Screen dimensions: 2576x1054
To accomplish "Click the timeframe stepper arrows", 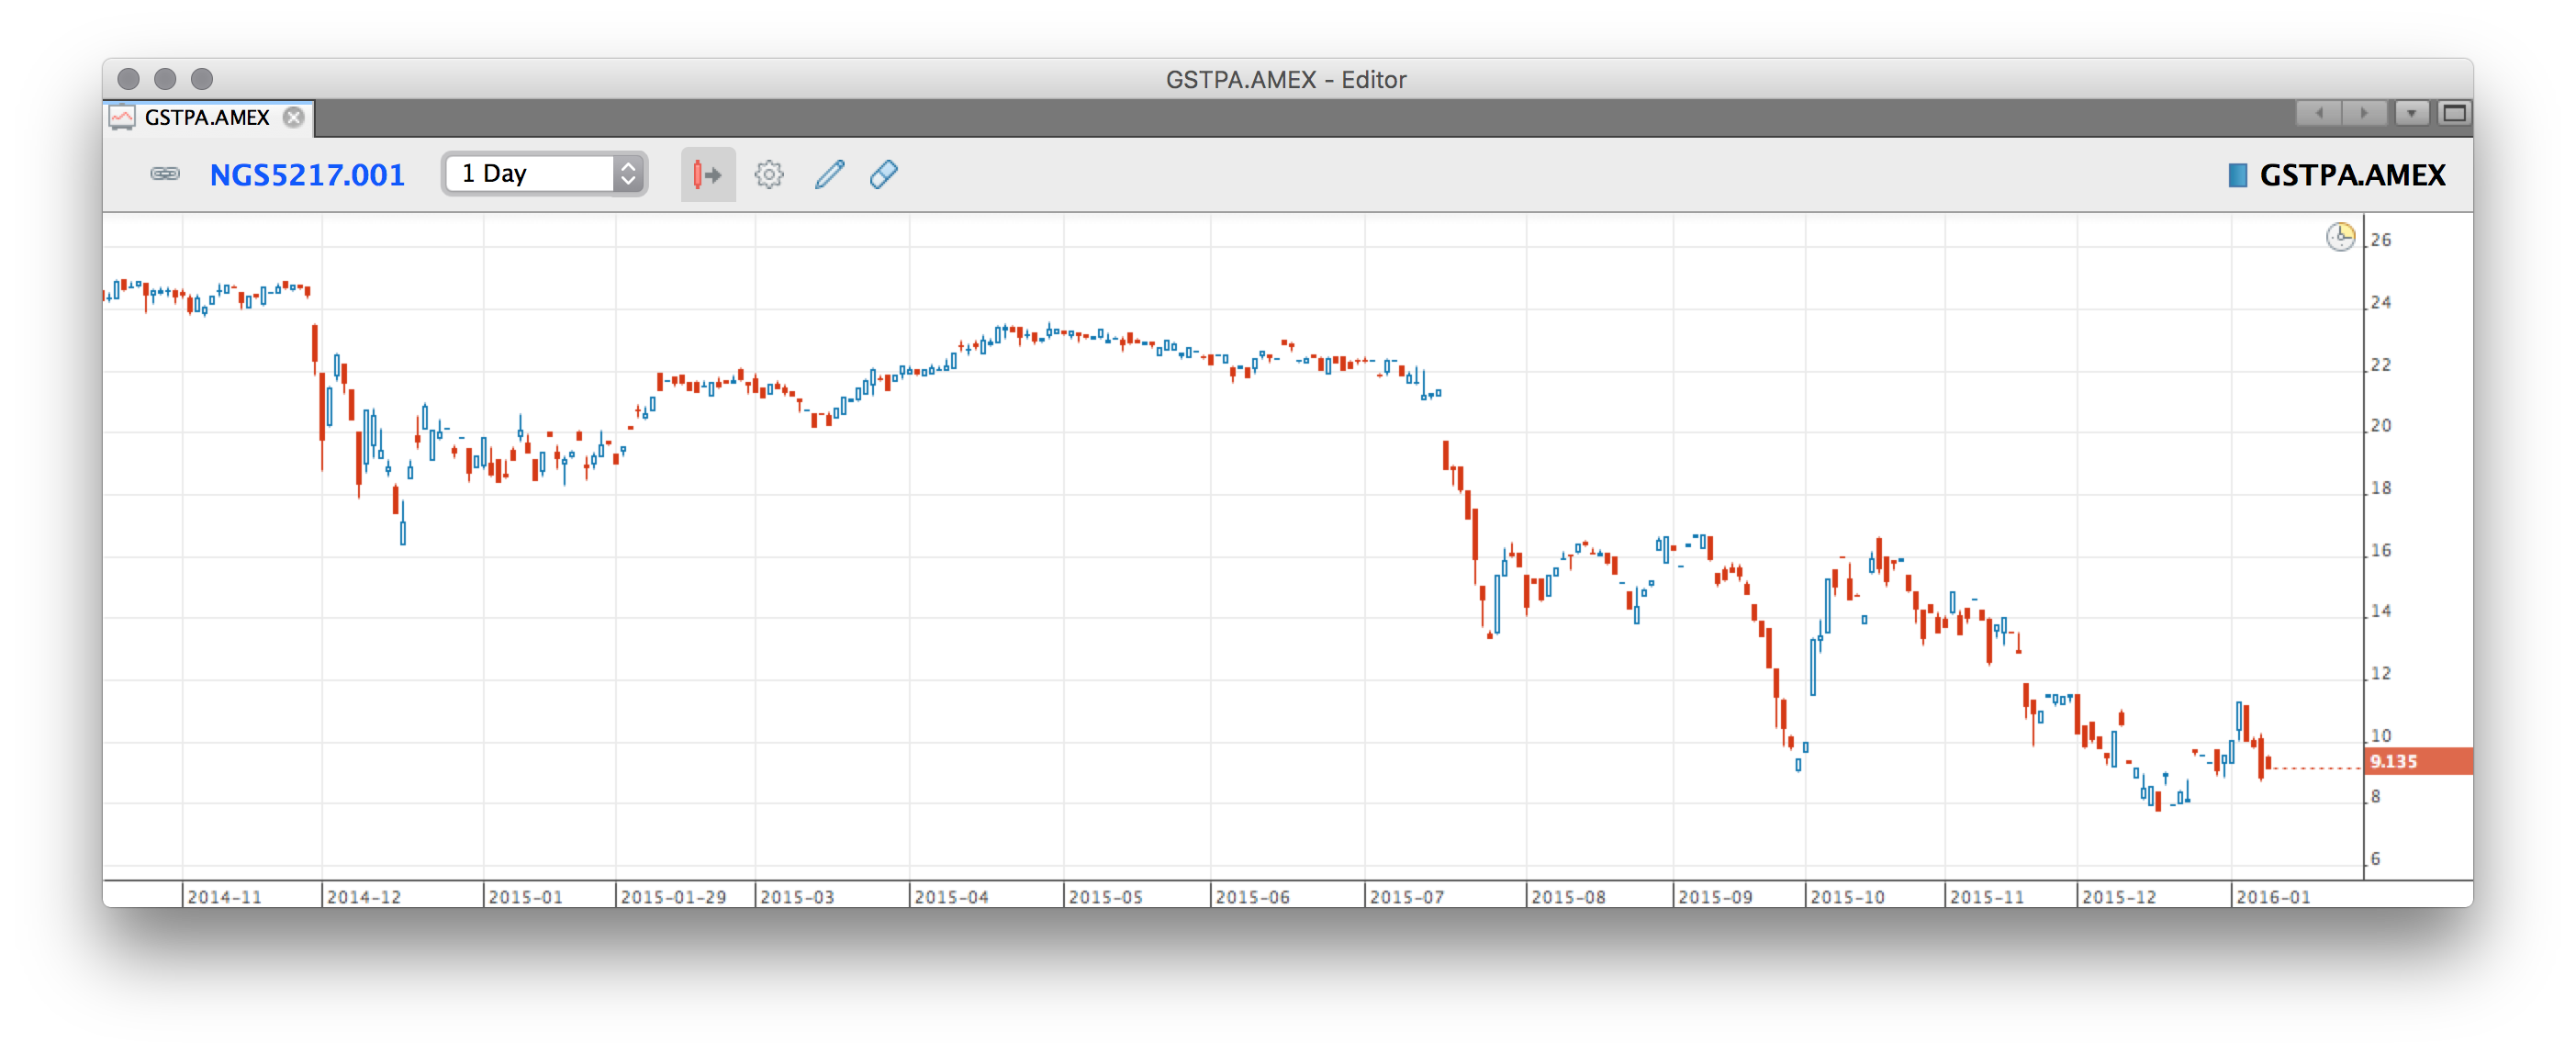I will click(628, 174).
